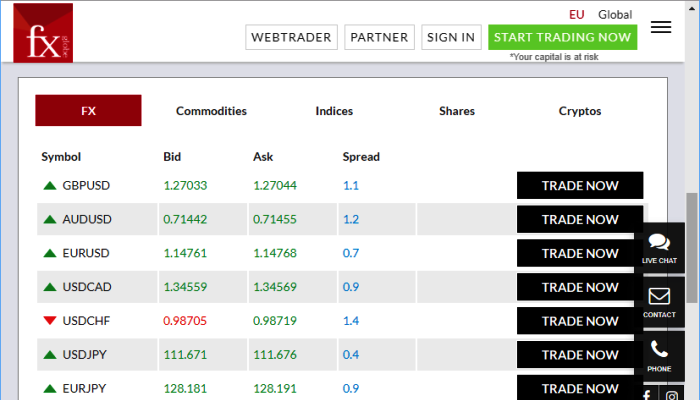The width and height of the screenshot is (700, 400).
Task: Click green up arrow beside GBPUSD
Action: coord(49,185)
